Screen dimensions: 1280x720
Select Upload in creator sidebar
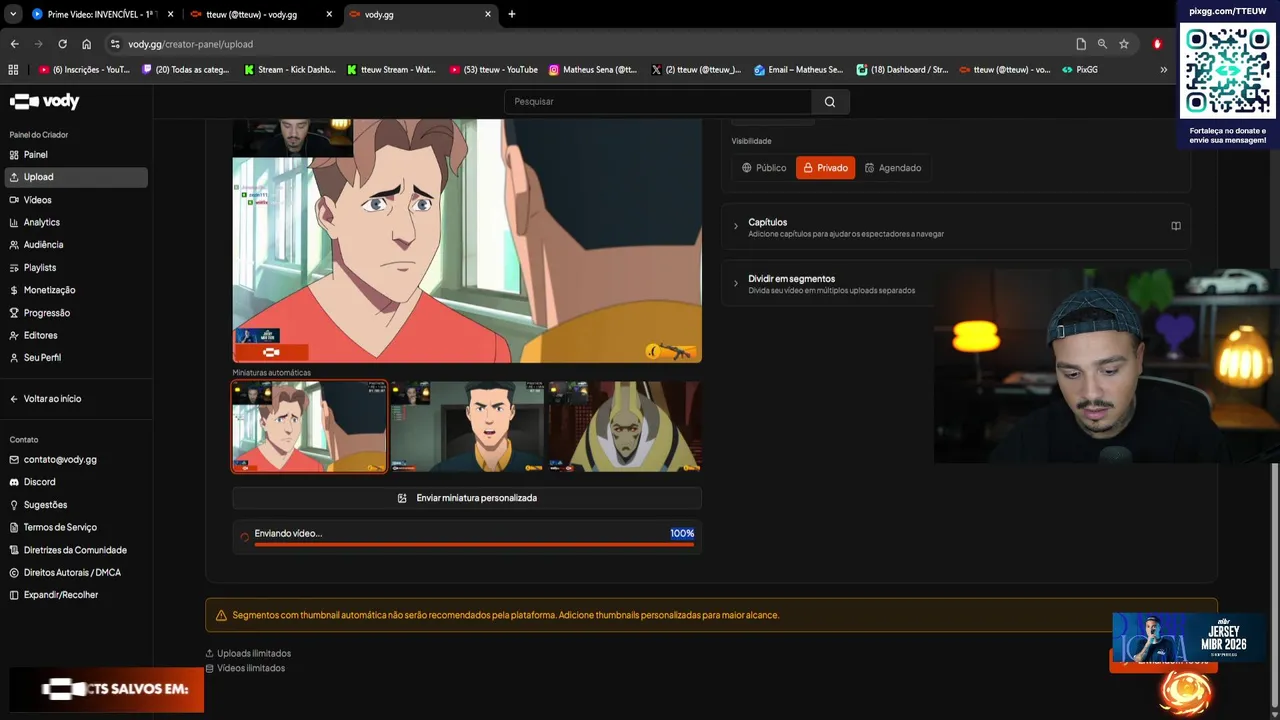76,177
